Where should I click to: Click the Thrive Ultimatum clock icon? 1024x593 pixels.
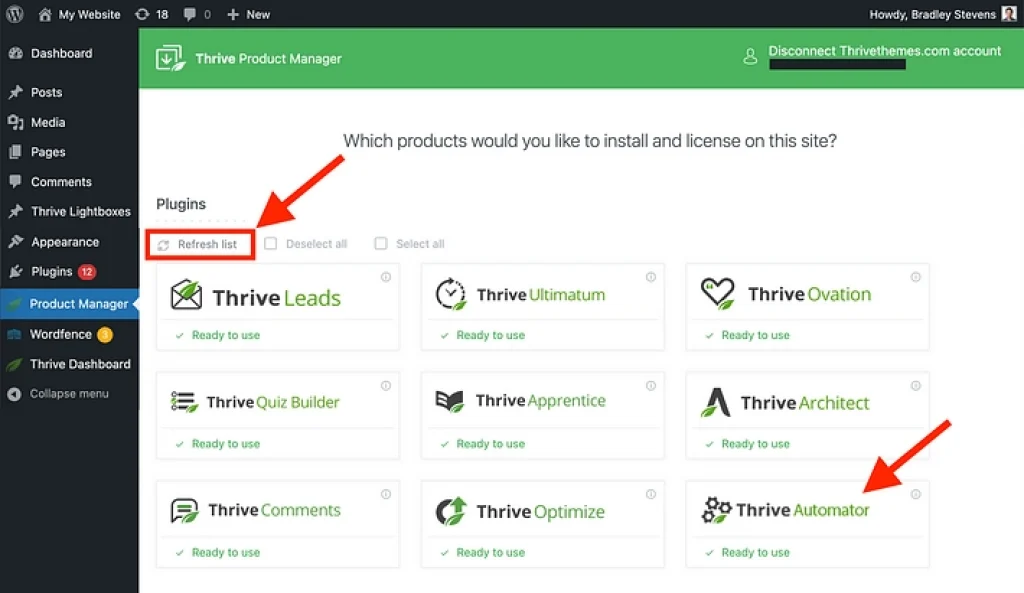tap(451, 294)
